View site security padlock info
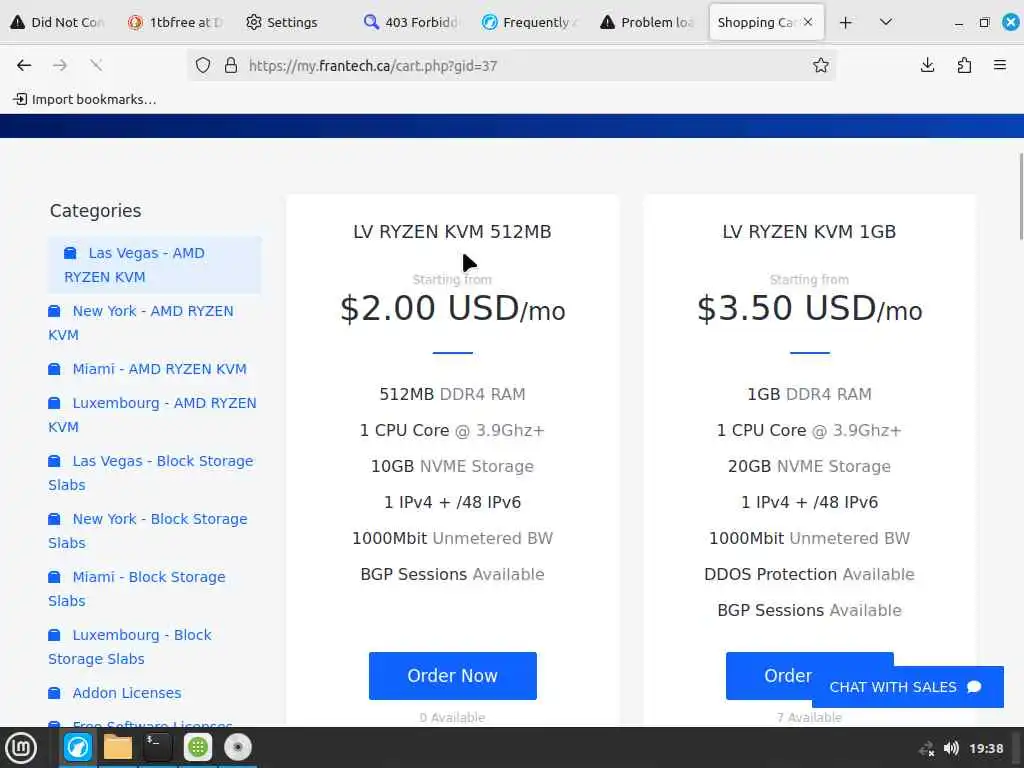Screen dimensions: 1024x768 231,65
